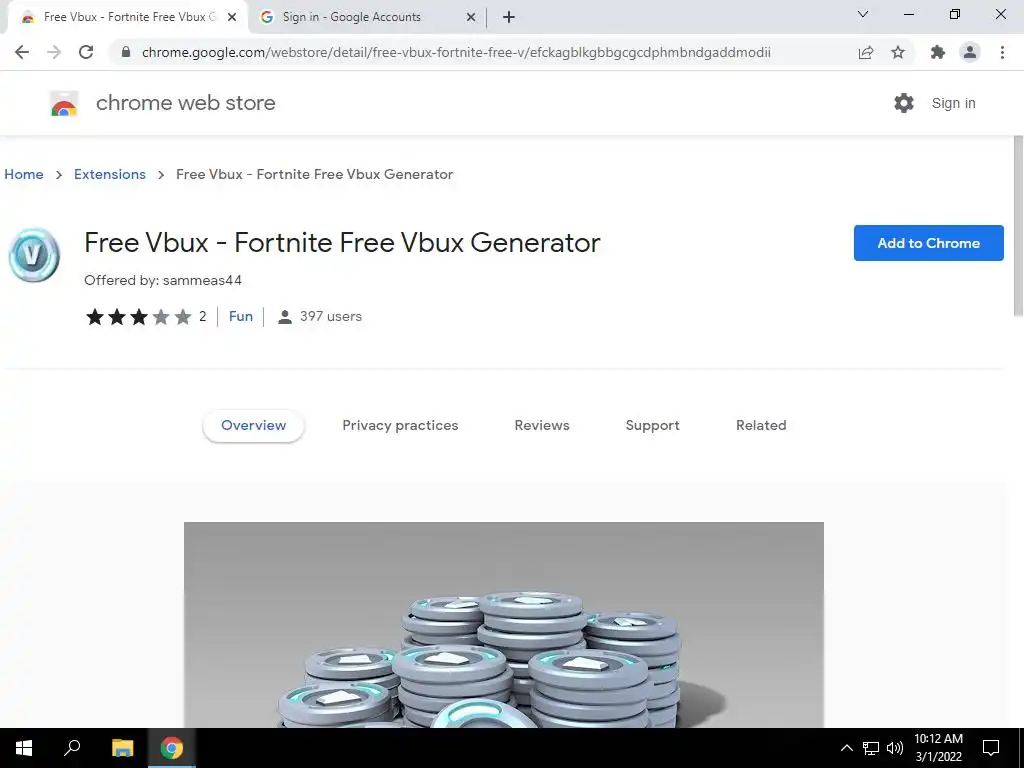Viewport: 1024px width, 768px height.
Task: Bookmark this page with the star icon
Action: [x=898, y=52]
